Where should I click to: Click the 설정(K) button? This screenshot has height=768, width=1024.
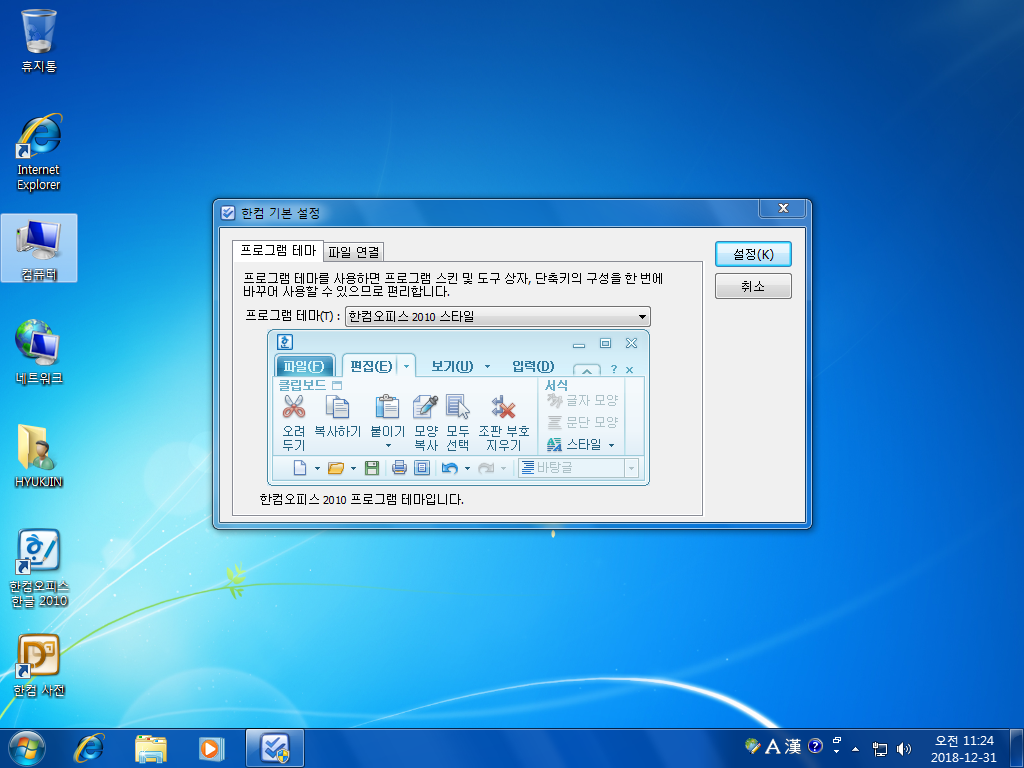pos(753,254)
